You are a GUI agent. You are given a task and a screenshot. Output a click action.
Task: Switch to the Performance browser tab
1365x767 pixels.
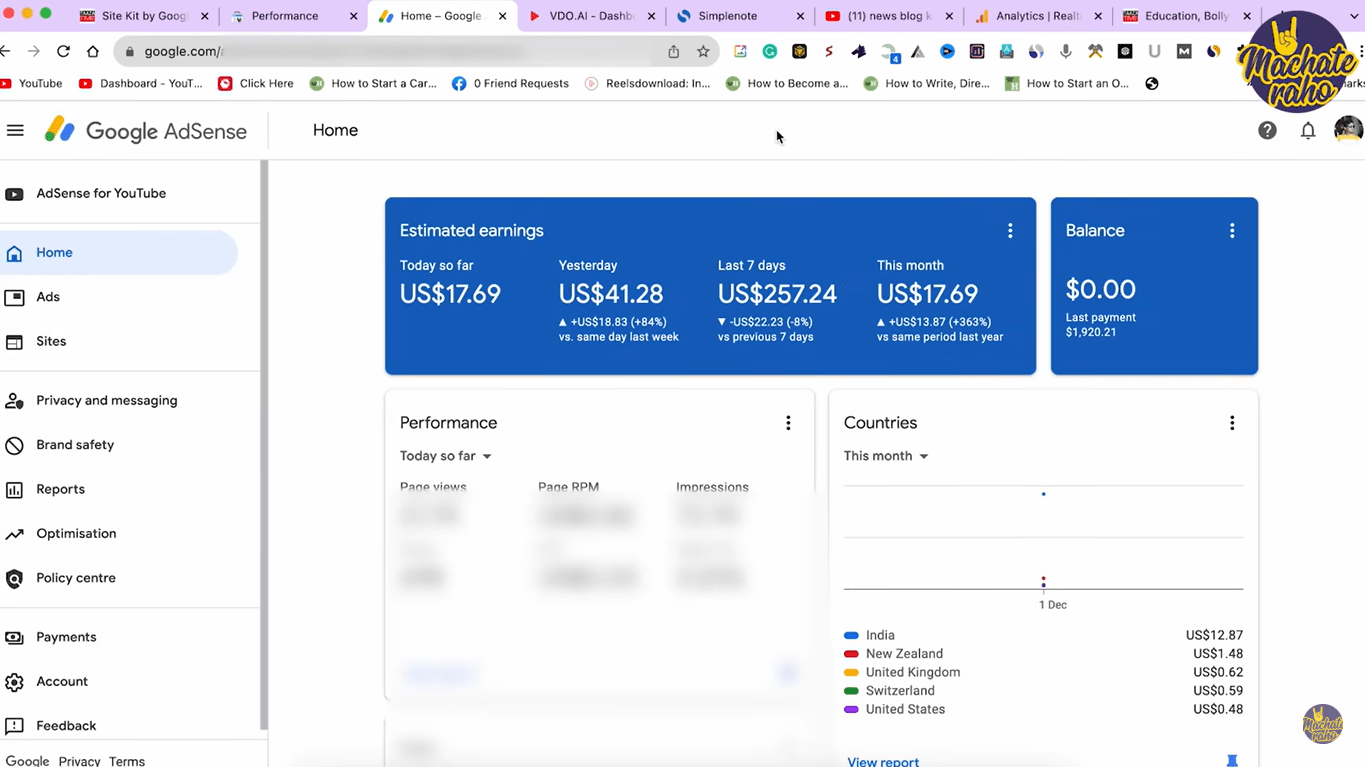(x=294, y=16)
